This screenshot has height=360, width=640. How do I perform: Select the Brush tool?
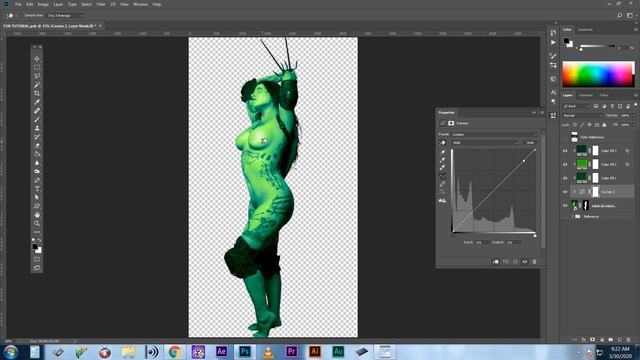tap(37, 119)
